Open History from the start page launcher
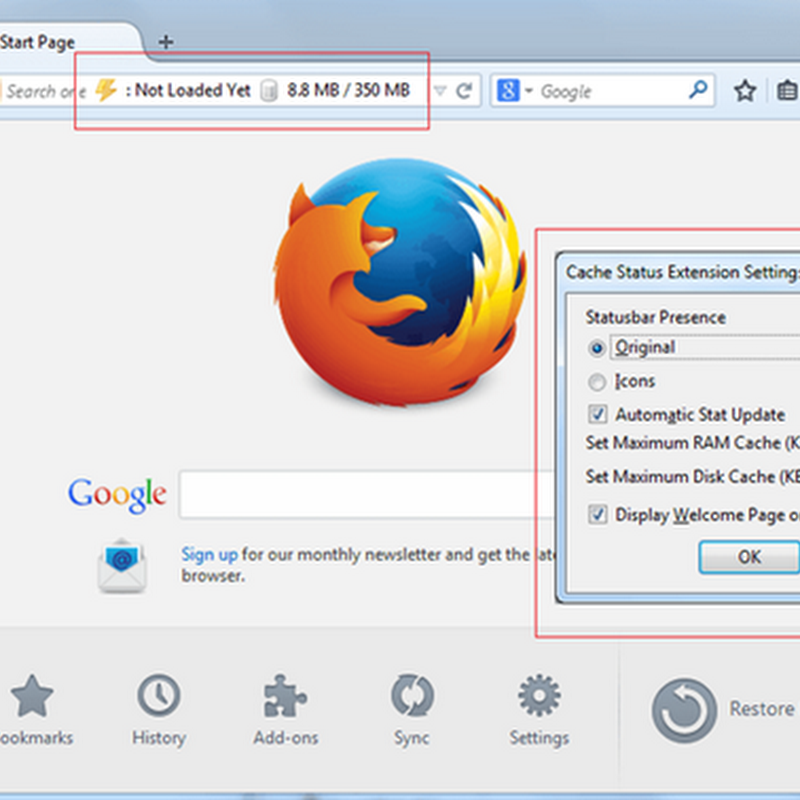Viewport: 800px width, 800px height. 159,711
